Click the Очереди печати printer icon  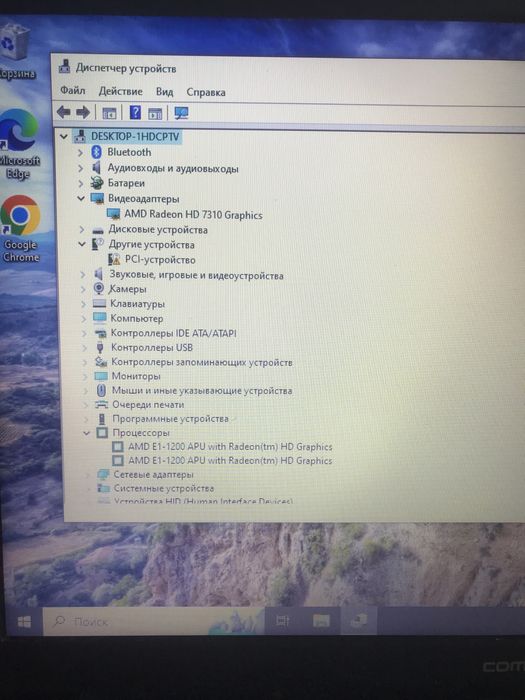pos(102,405)
